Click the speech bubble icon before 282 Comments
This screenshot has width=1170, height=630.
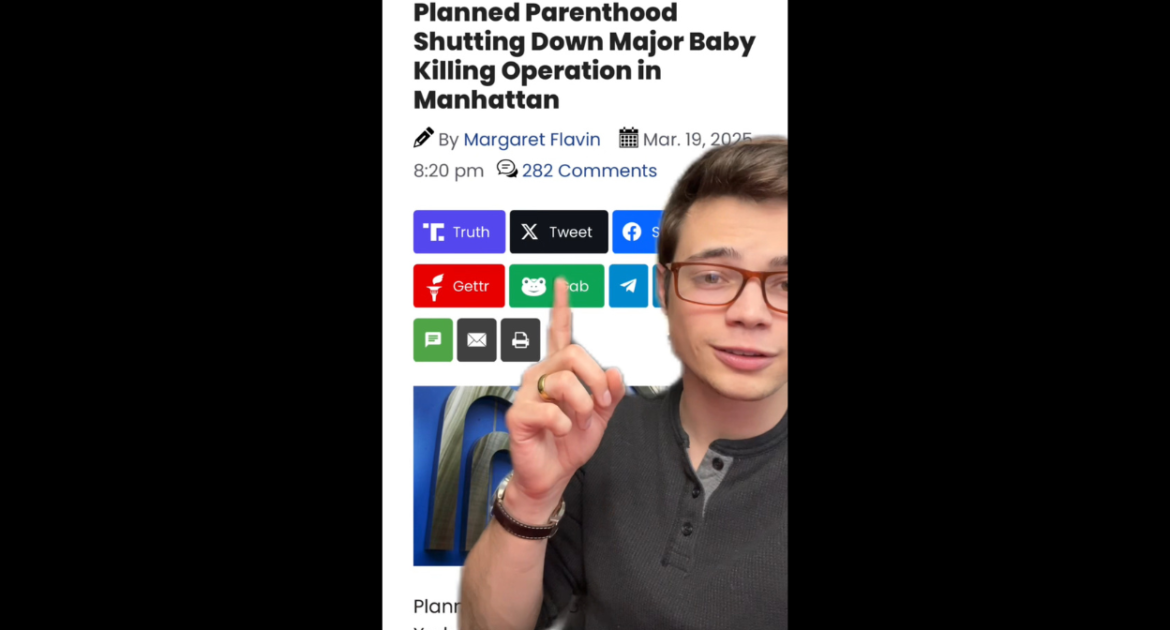[507, 169]
